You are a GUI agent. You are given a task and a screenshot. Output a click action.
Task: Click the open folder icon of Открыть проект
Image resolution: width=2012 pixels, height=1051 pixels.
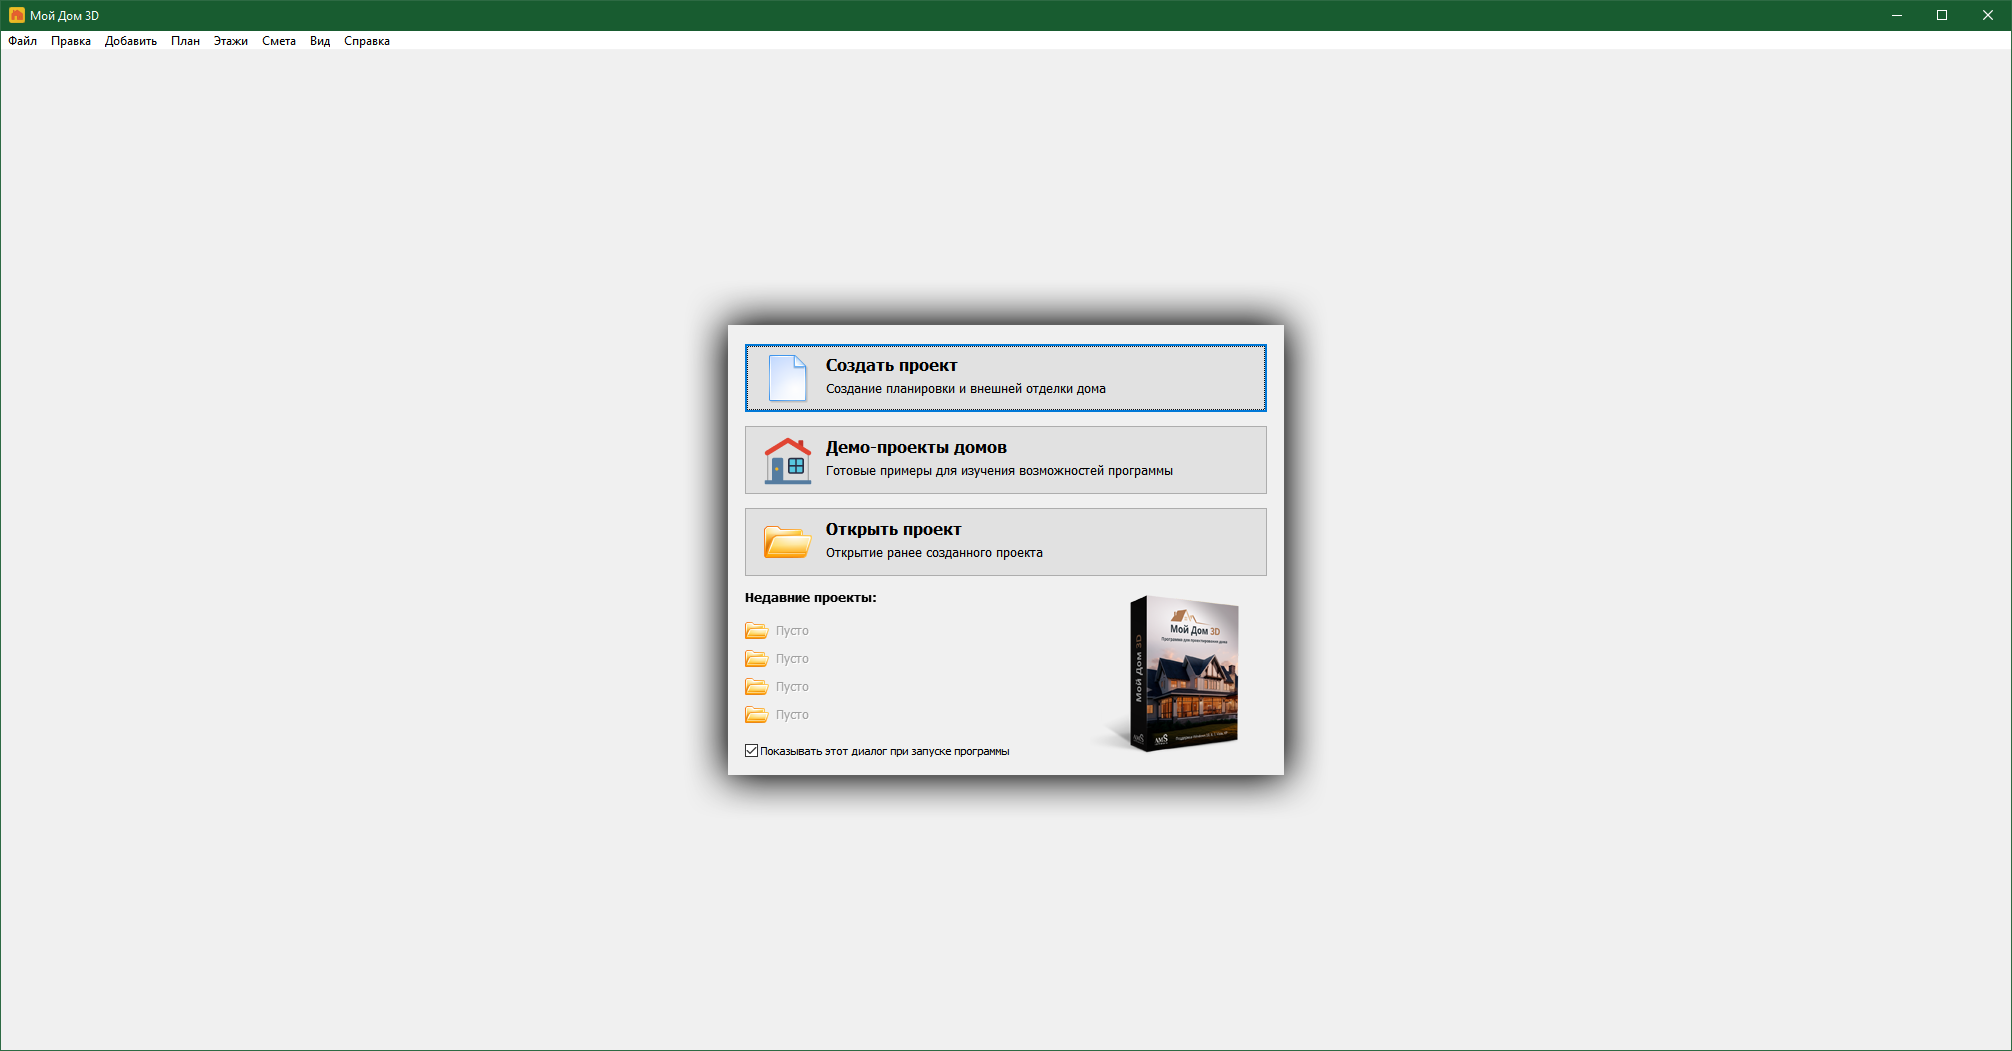[x=788, y=542]
